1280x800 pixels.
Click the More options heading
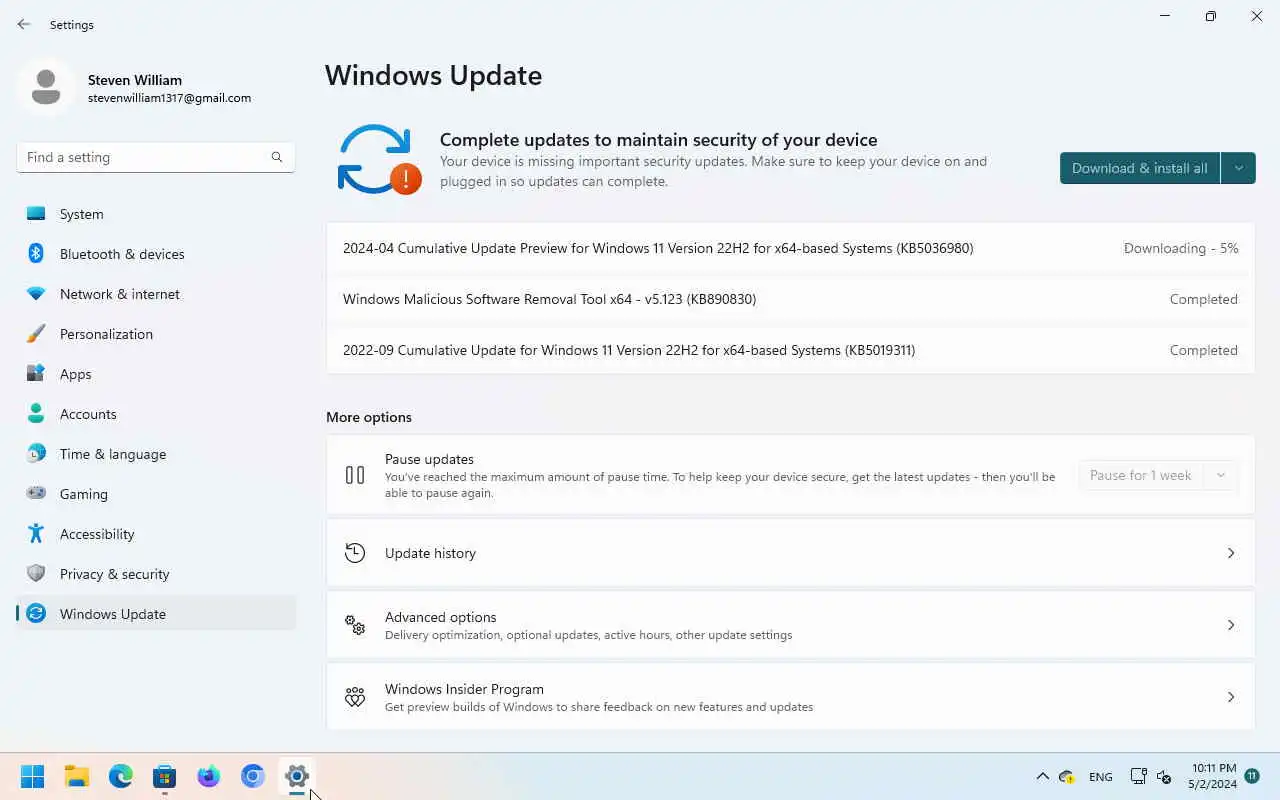[369, 417]
